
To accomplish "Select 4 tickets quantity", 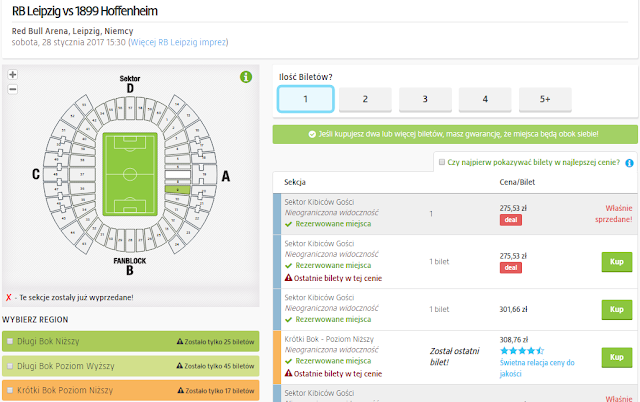I will [x=485, y=99].
